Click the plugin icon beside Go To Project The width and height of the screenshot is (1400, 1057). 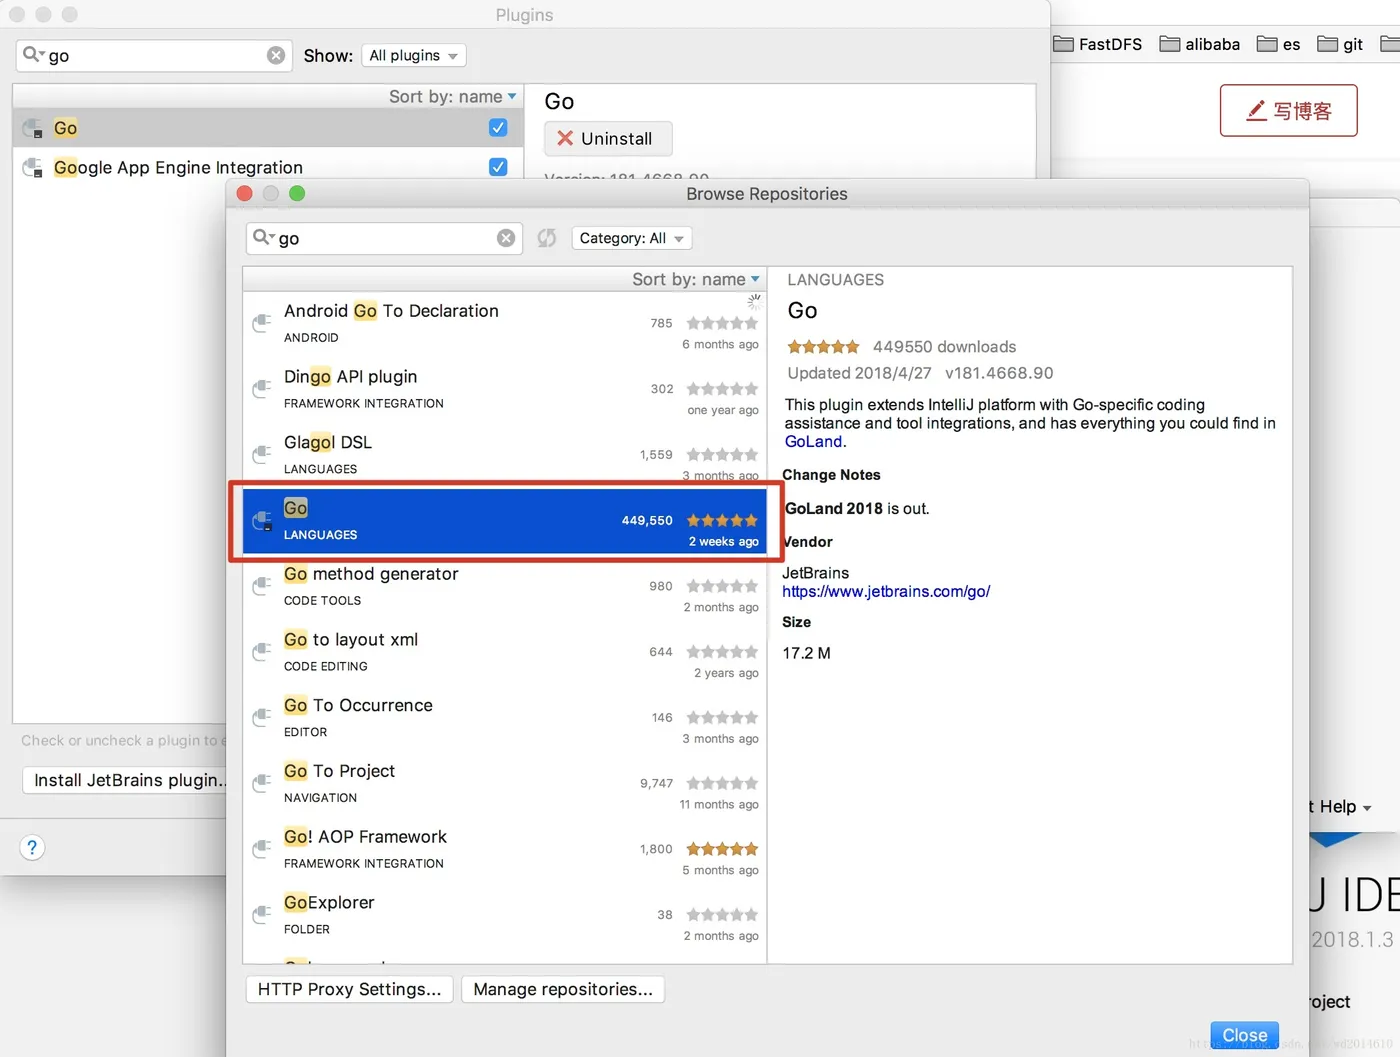[x=262, y=784]
